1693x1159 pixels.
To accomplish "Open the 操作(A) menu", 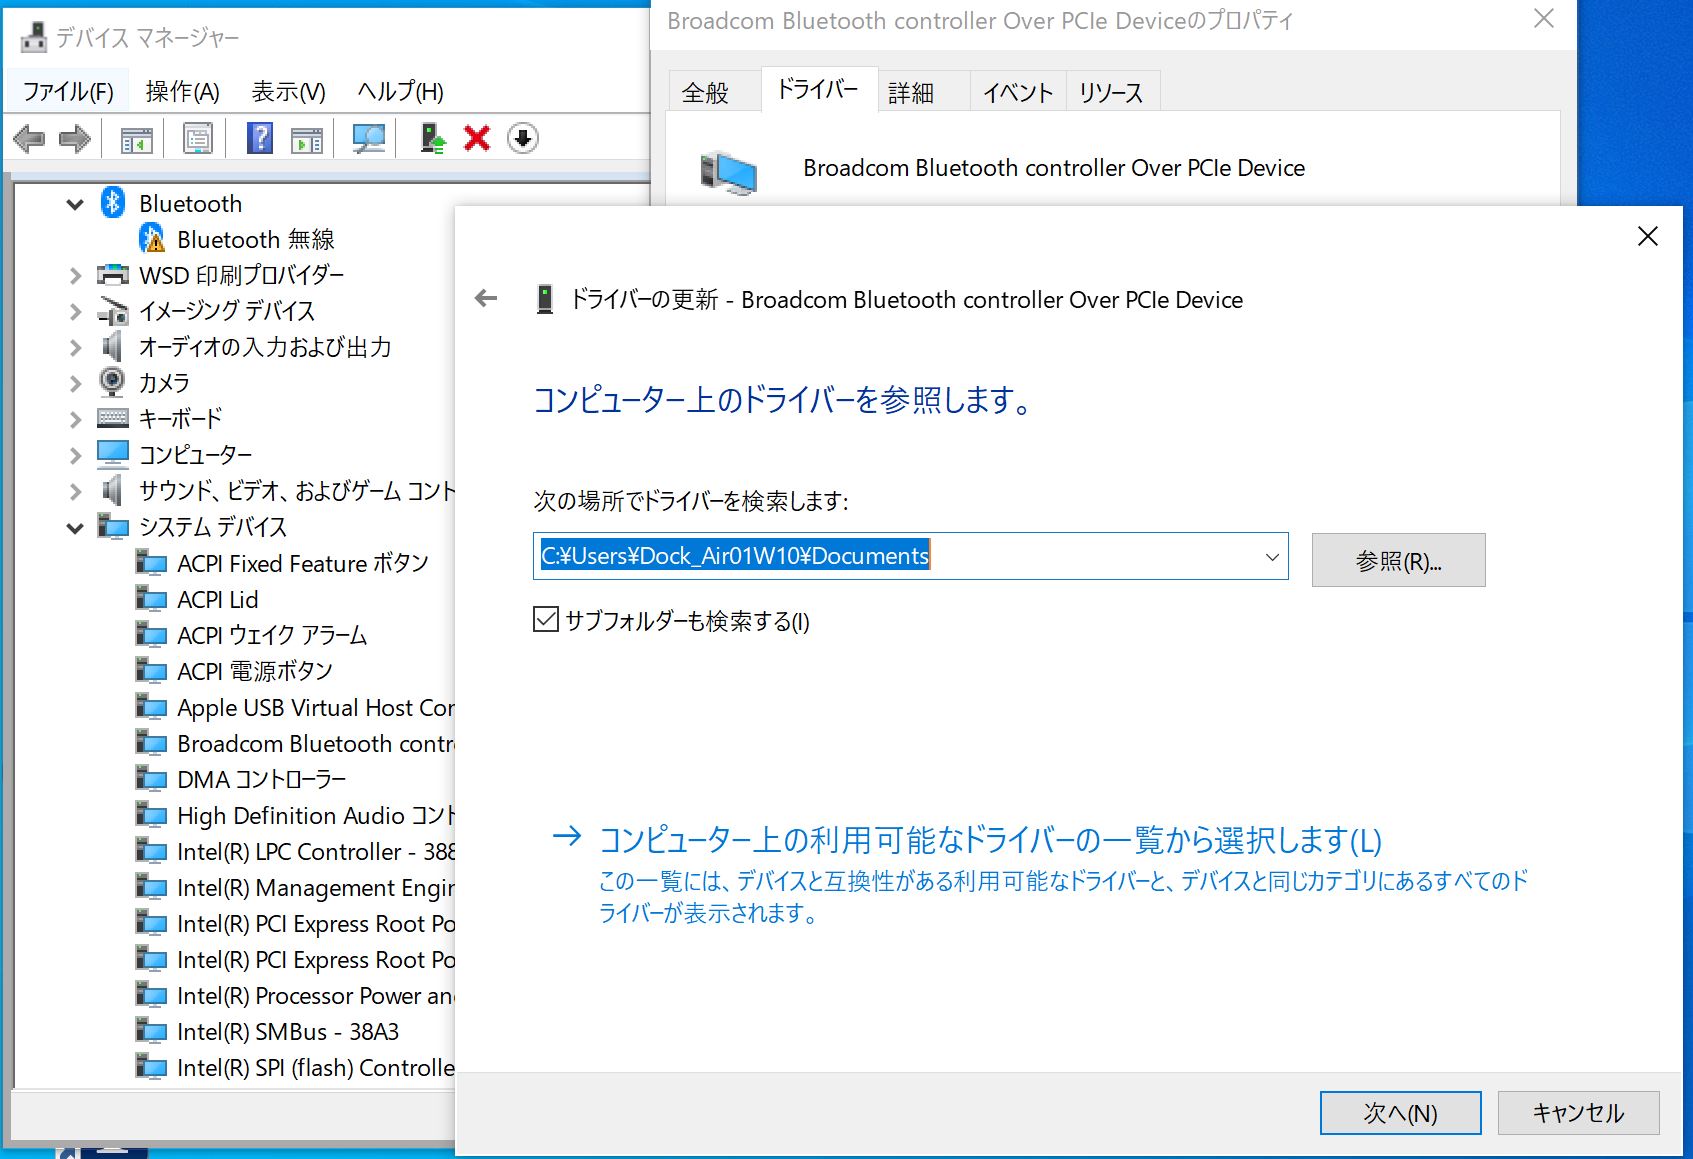I will (182, 92).
